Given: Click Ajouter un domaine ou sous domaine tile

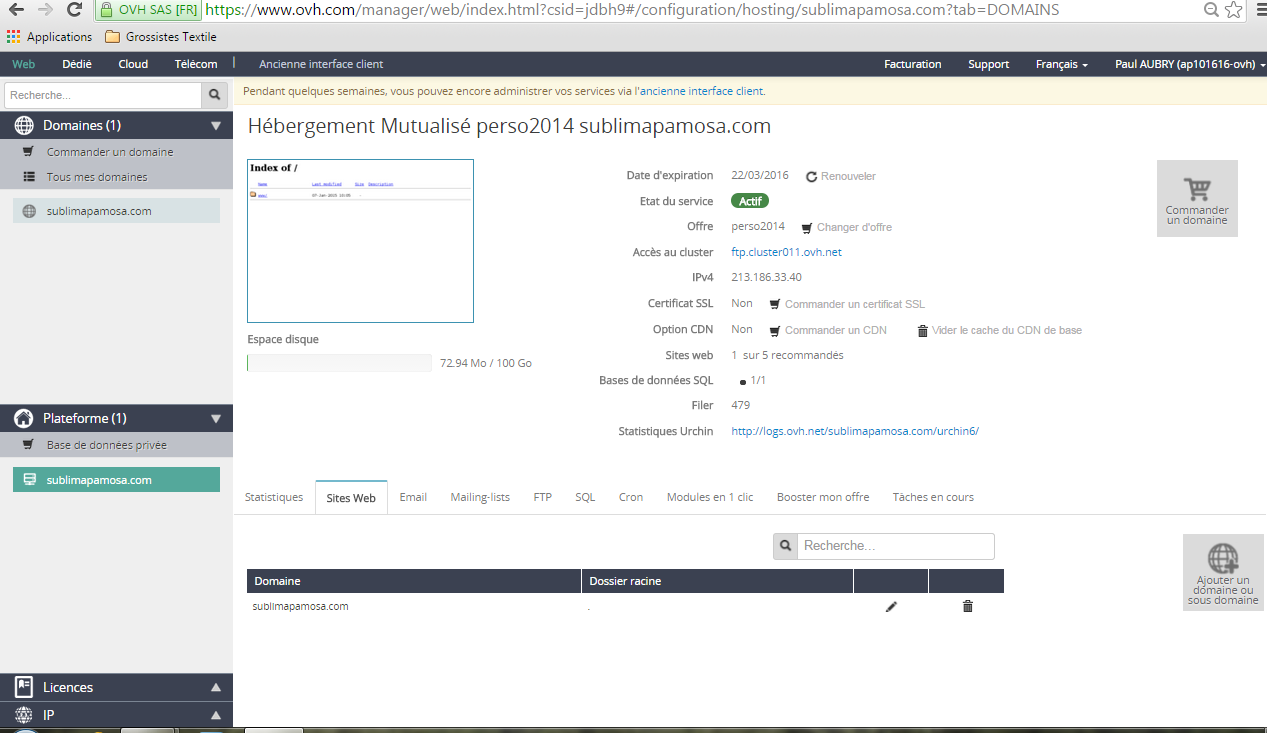Looking at the screenshot, I should (1223, 572).
